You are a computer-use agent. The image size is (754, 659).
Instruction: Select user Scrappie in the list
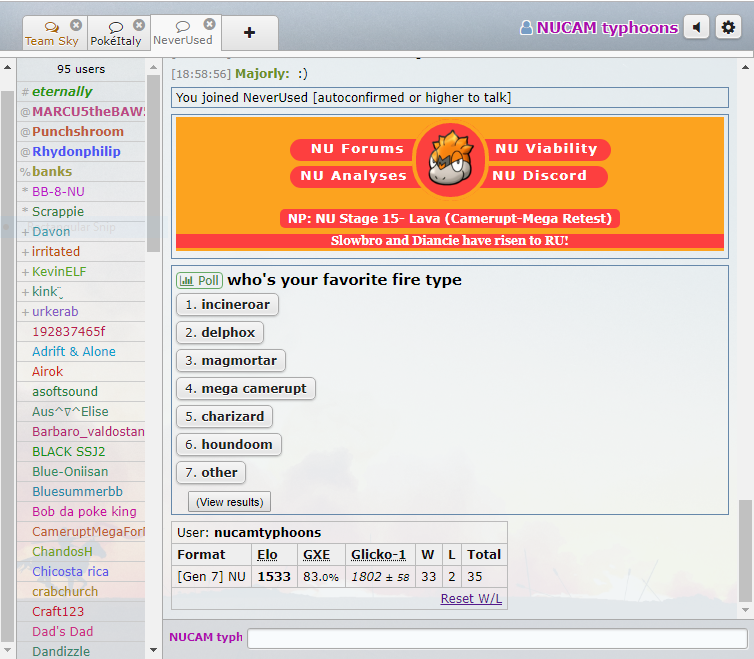(81, 212)
